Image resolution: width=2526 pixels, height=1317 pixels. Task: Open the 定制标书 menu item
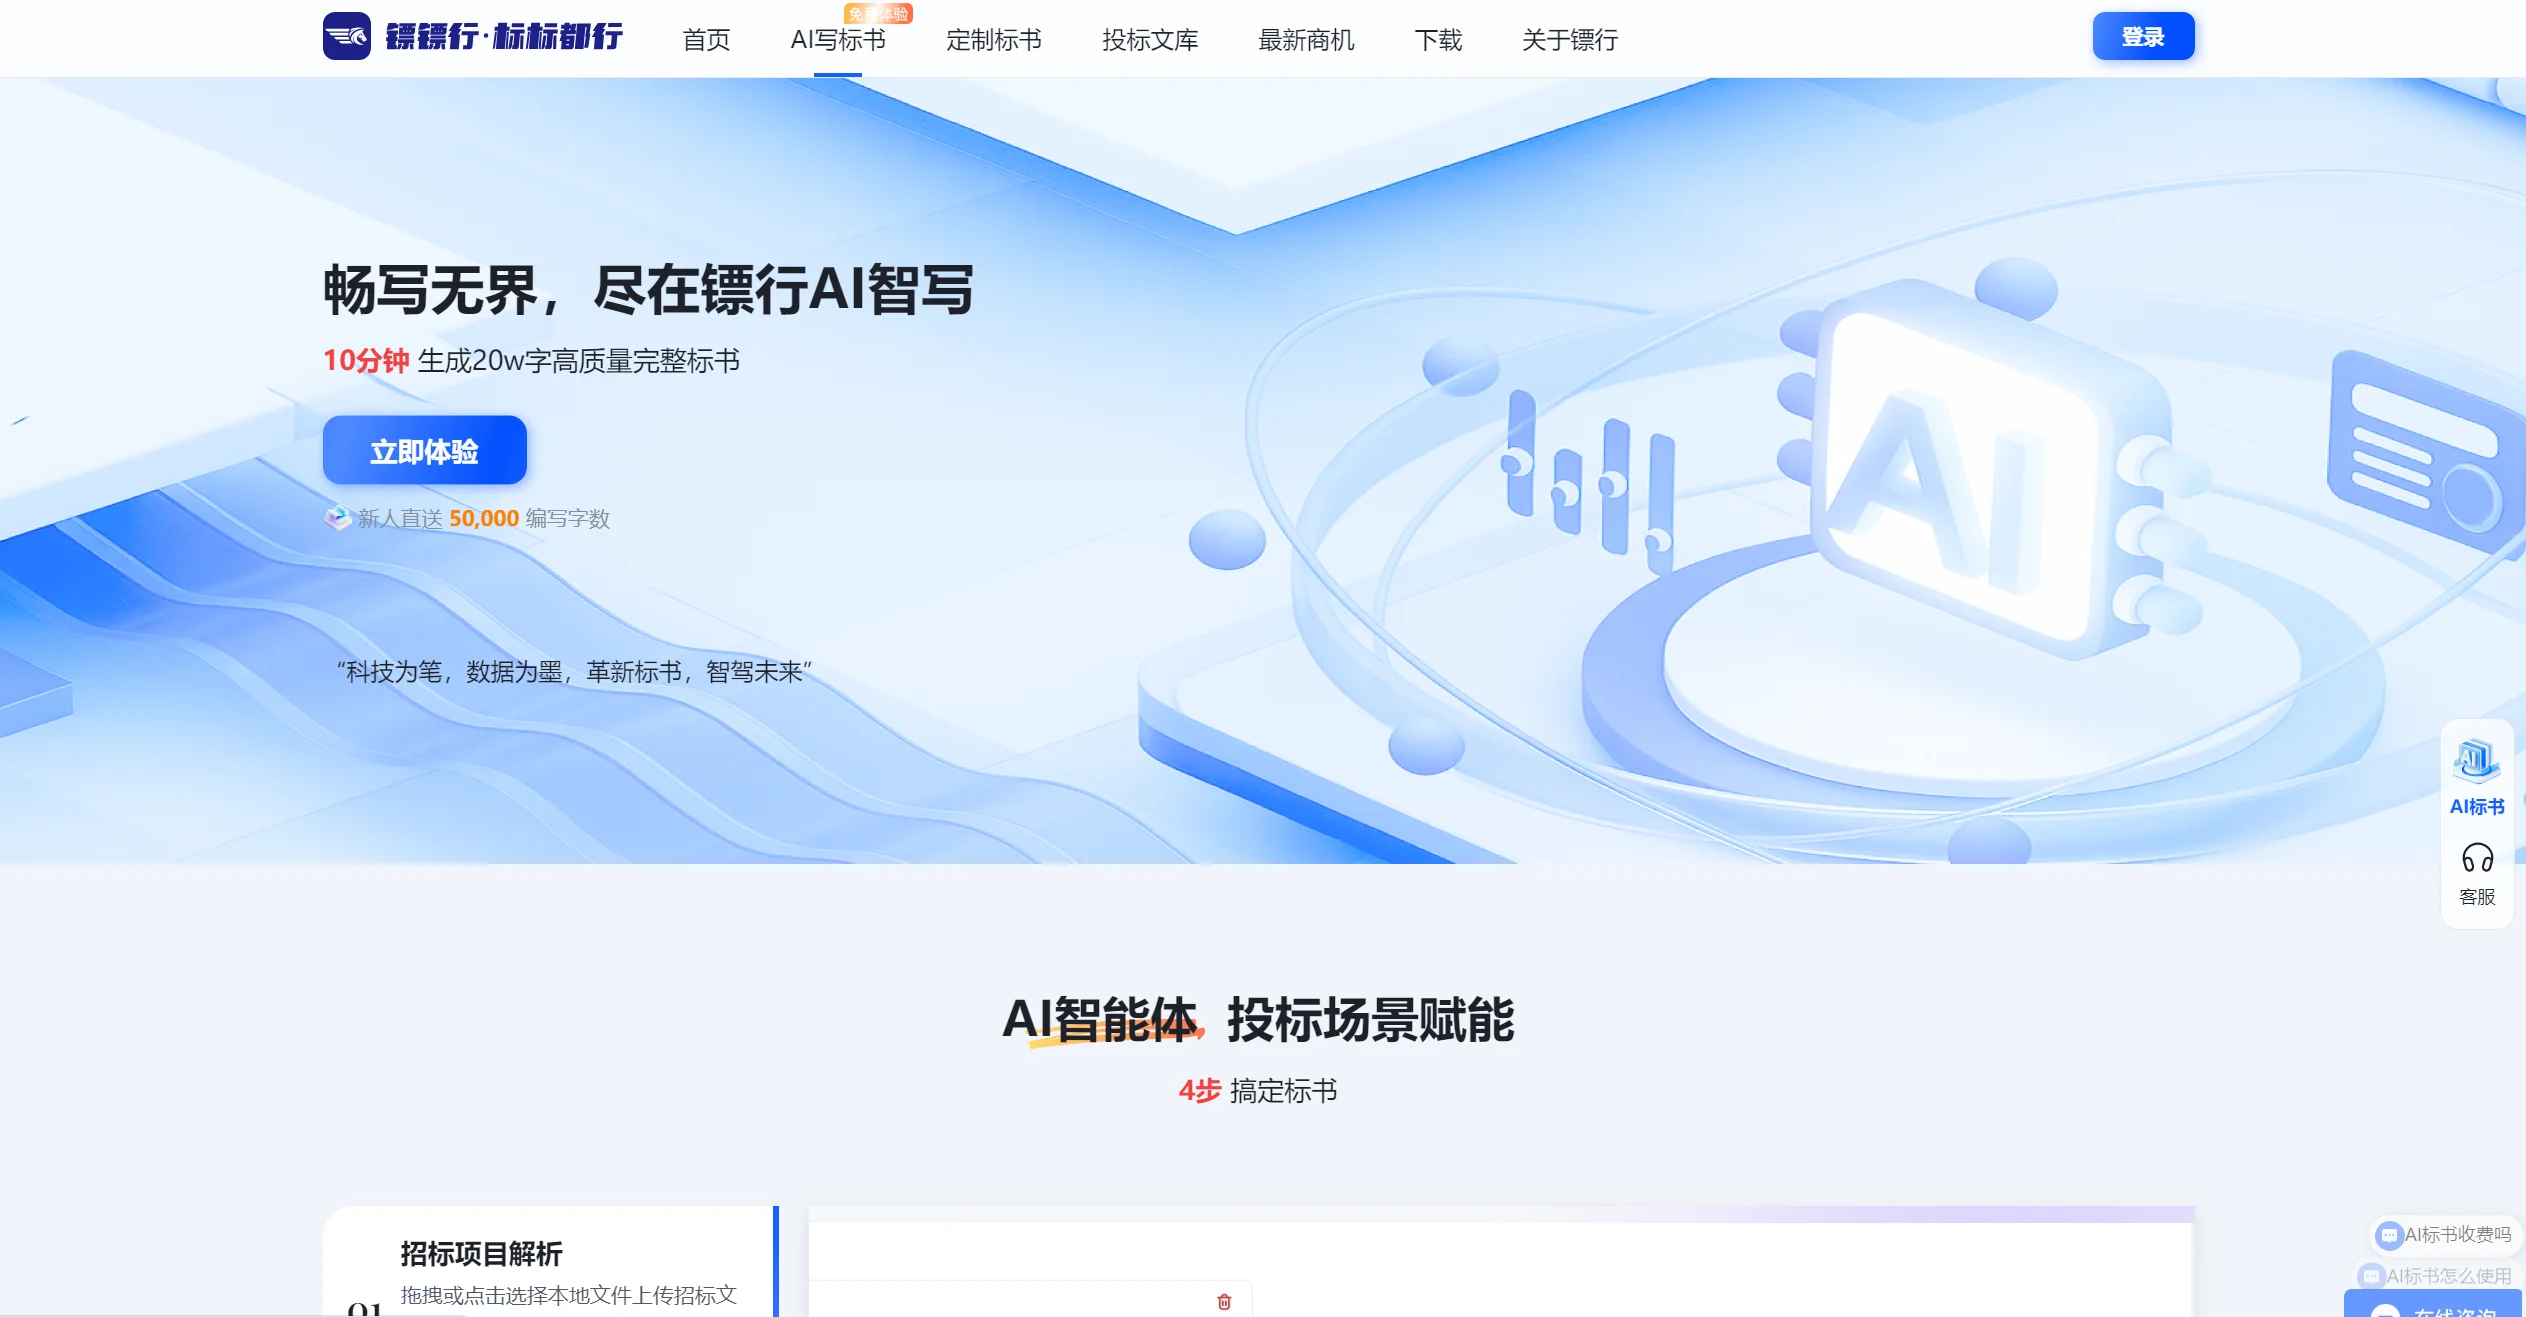pos(994,40)
